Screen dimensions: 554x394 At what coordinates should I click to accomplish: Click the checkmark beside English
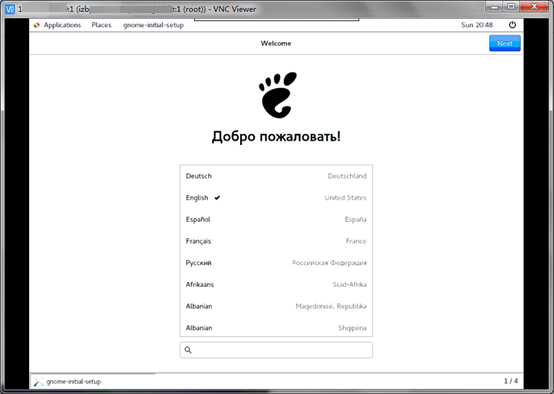[217, 198]
